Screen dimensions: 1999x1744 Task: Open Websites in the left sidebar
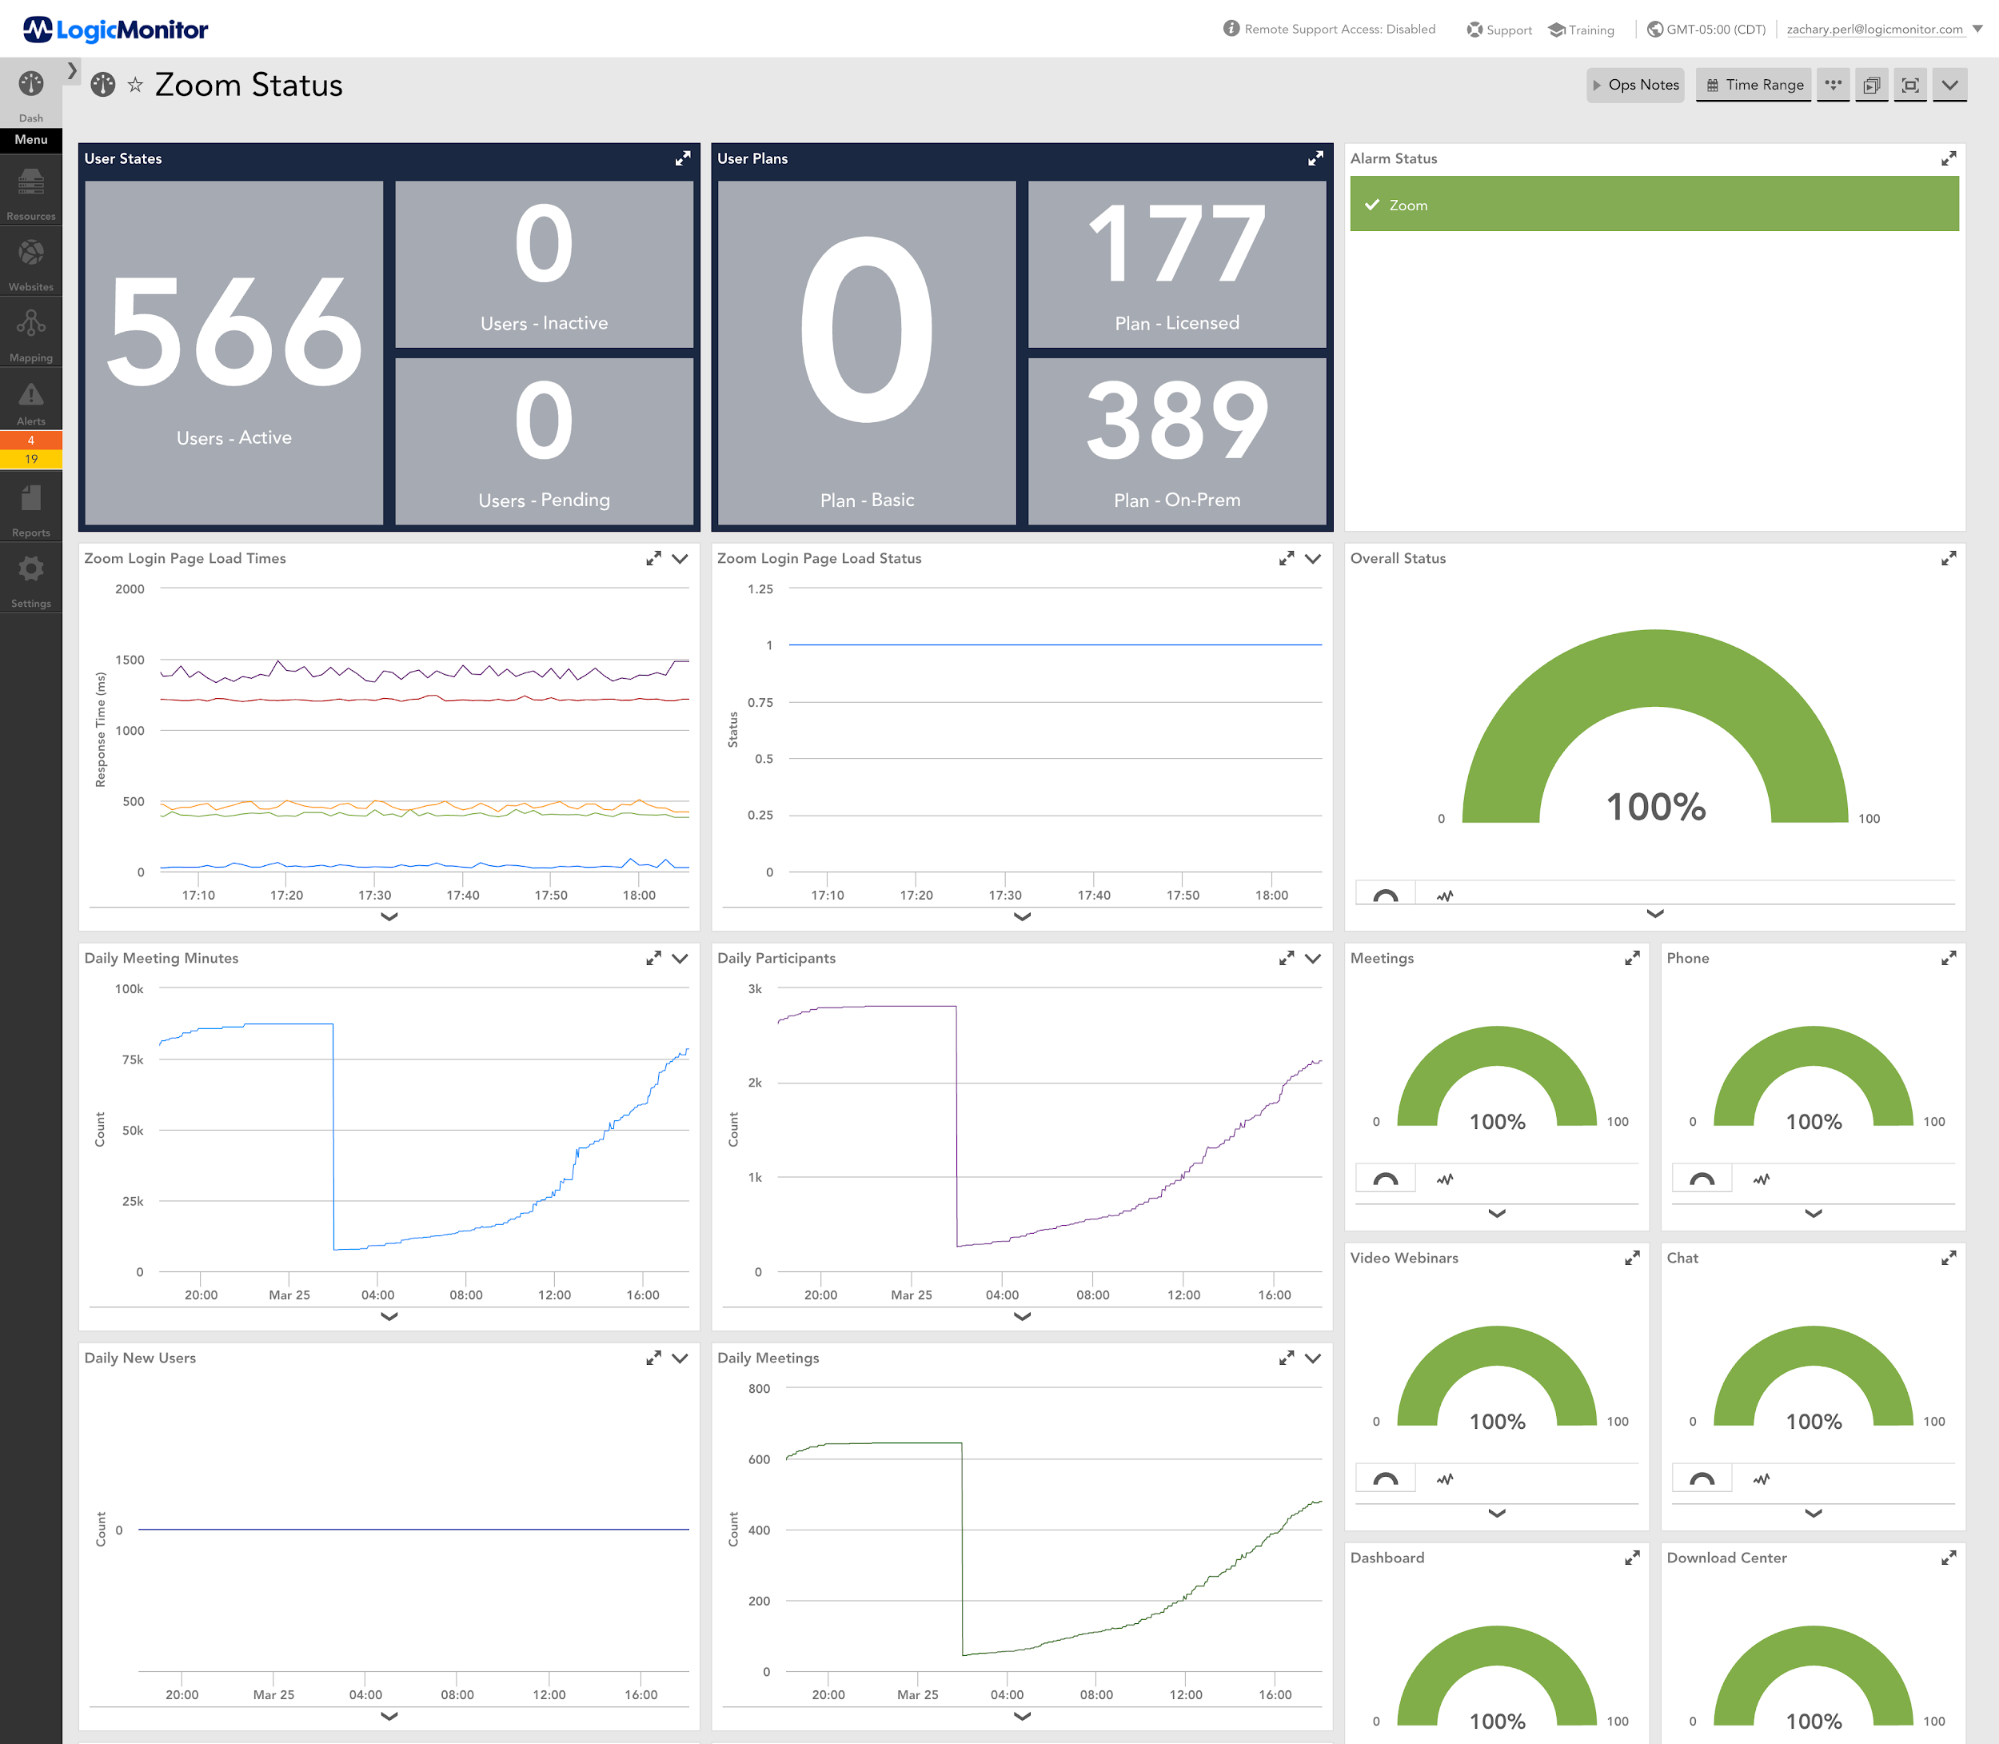tap(31, 264)
